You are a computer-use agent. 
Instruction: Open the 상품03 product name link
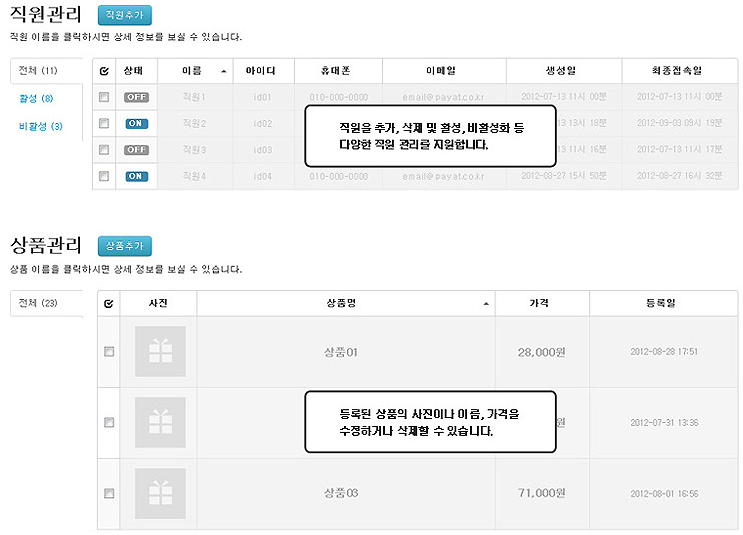pos(341,493)
